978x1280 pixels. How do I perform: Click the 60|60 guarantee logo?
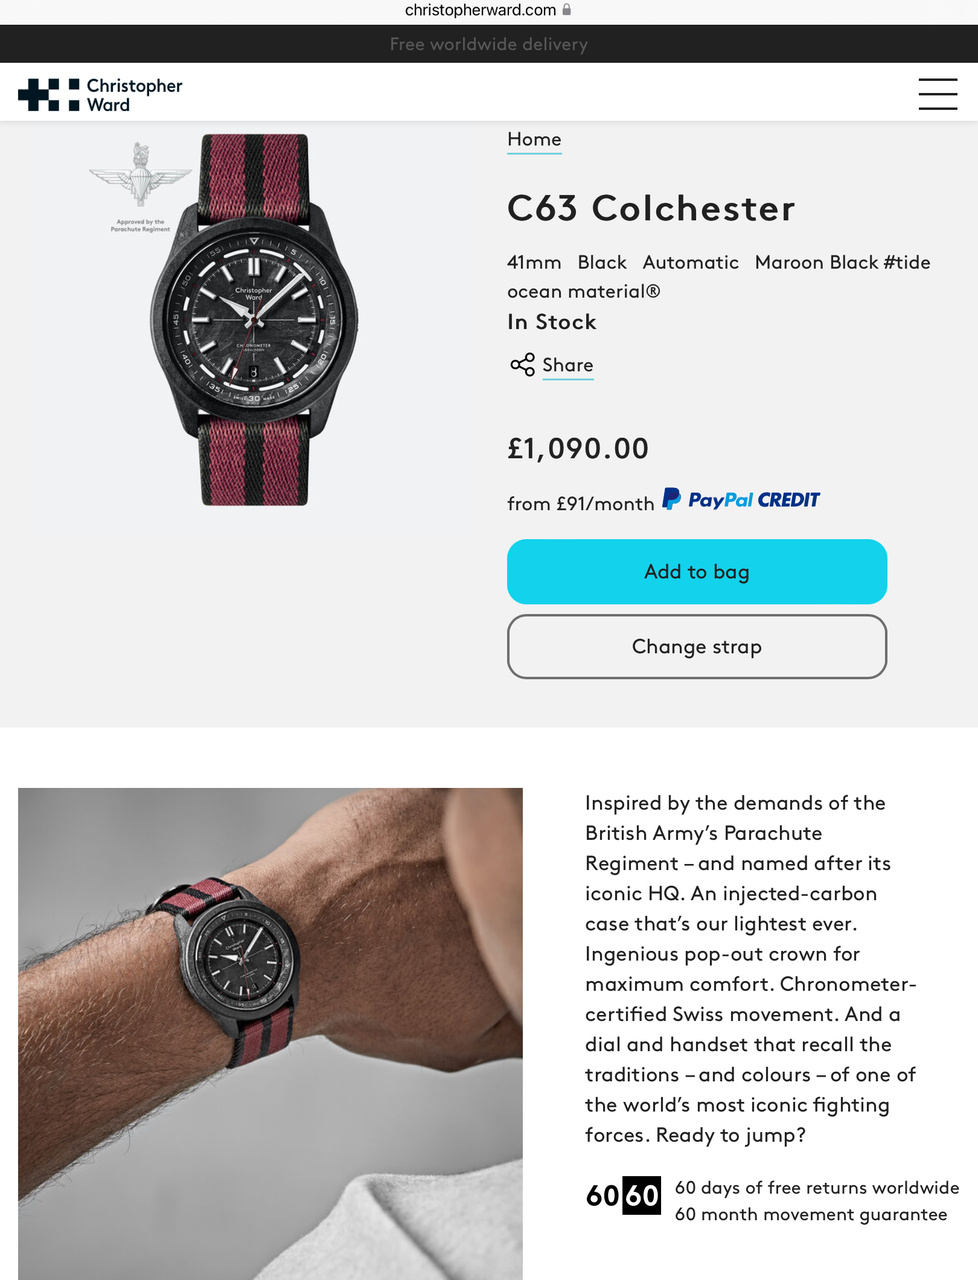coord(623,1195)
